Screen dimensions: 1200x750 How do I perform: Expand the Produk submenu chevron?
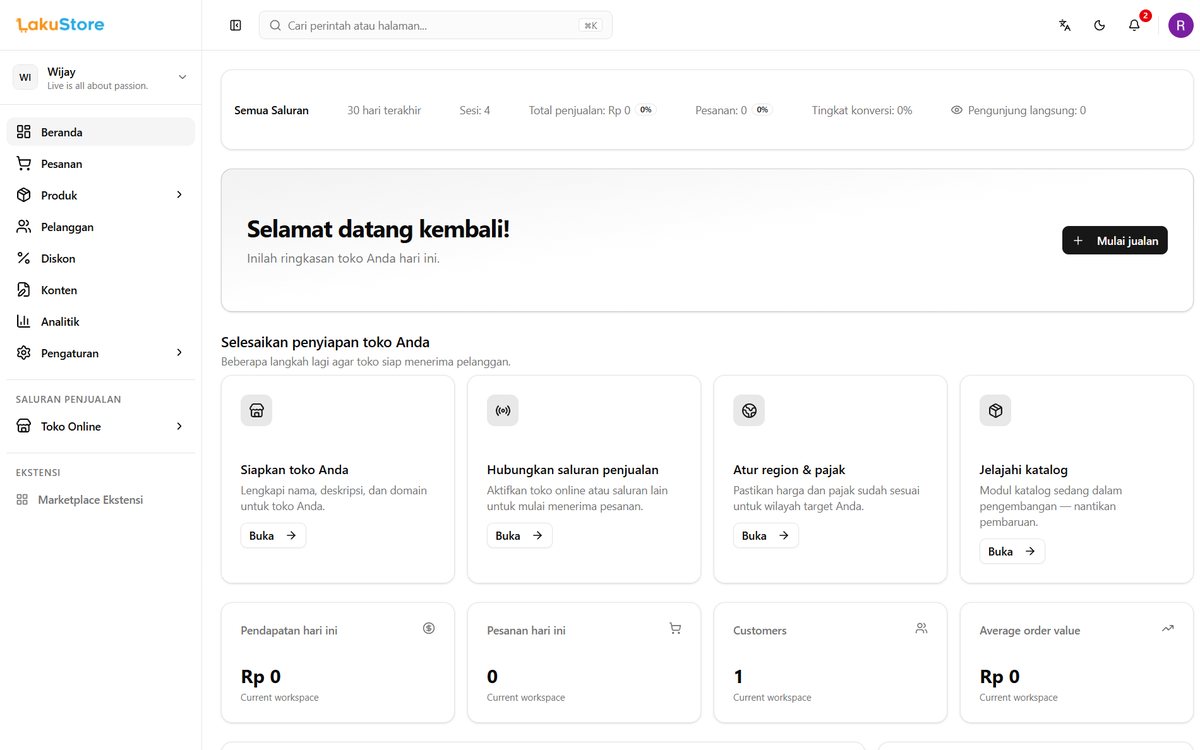coord(180,195)
